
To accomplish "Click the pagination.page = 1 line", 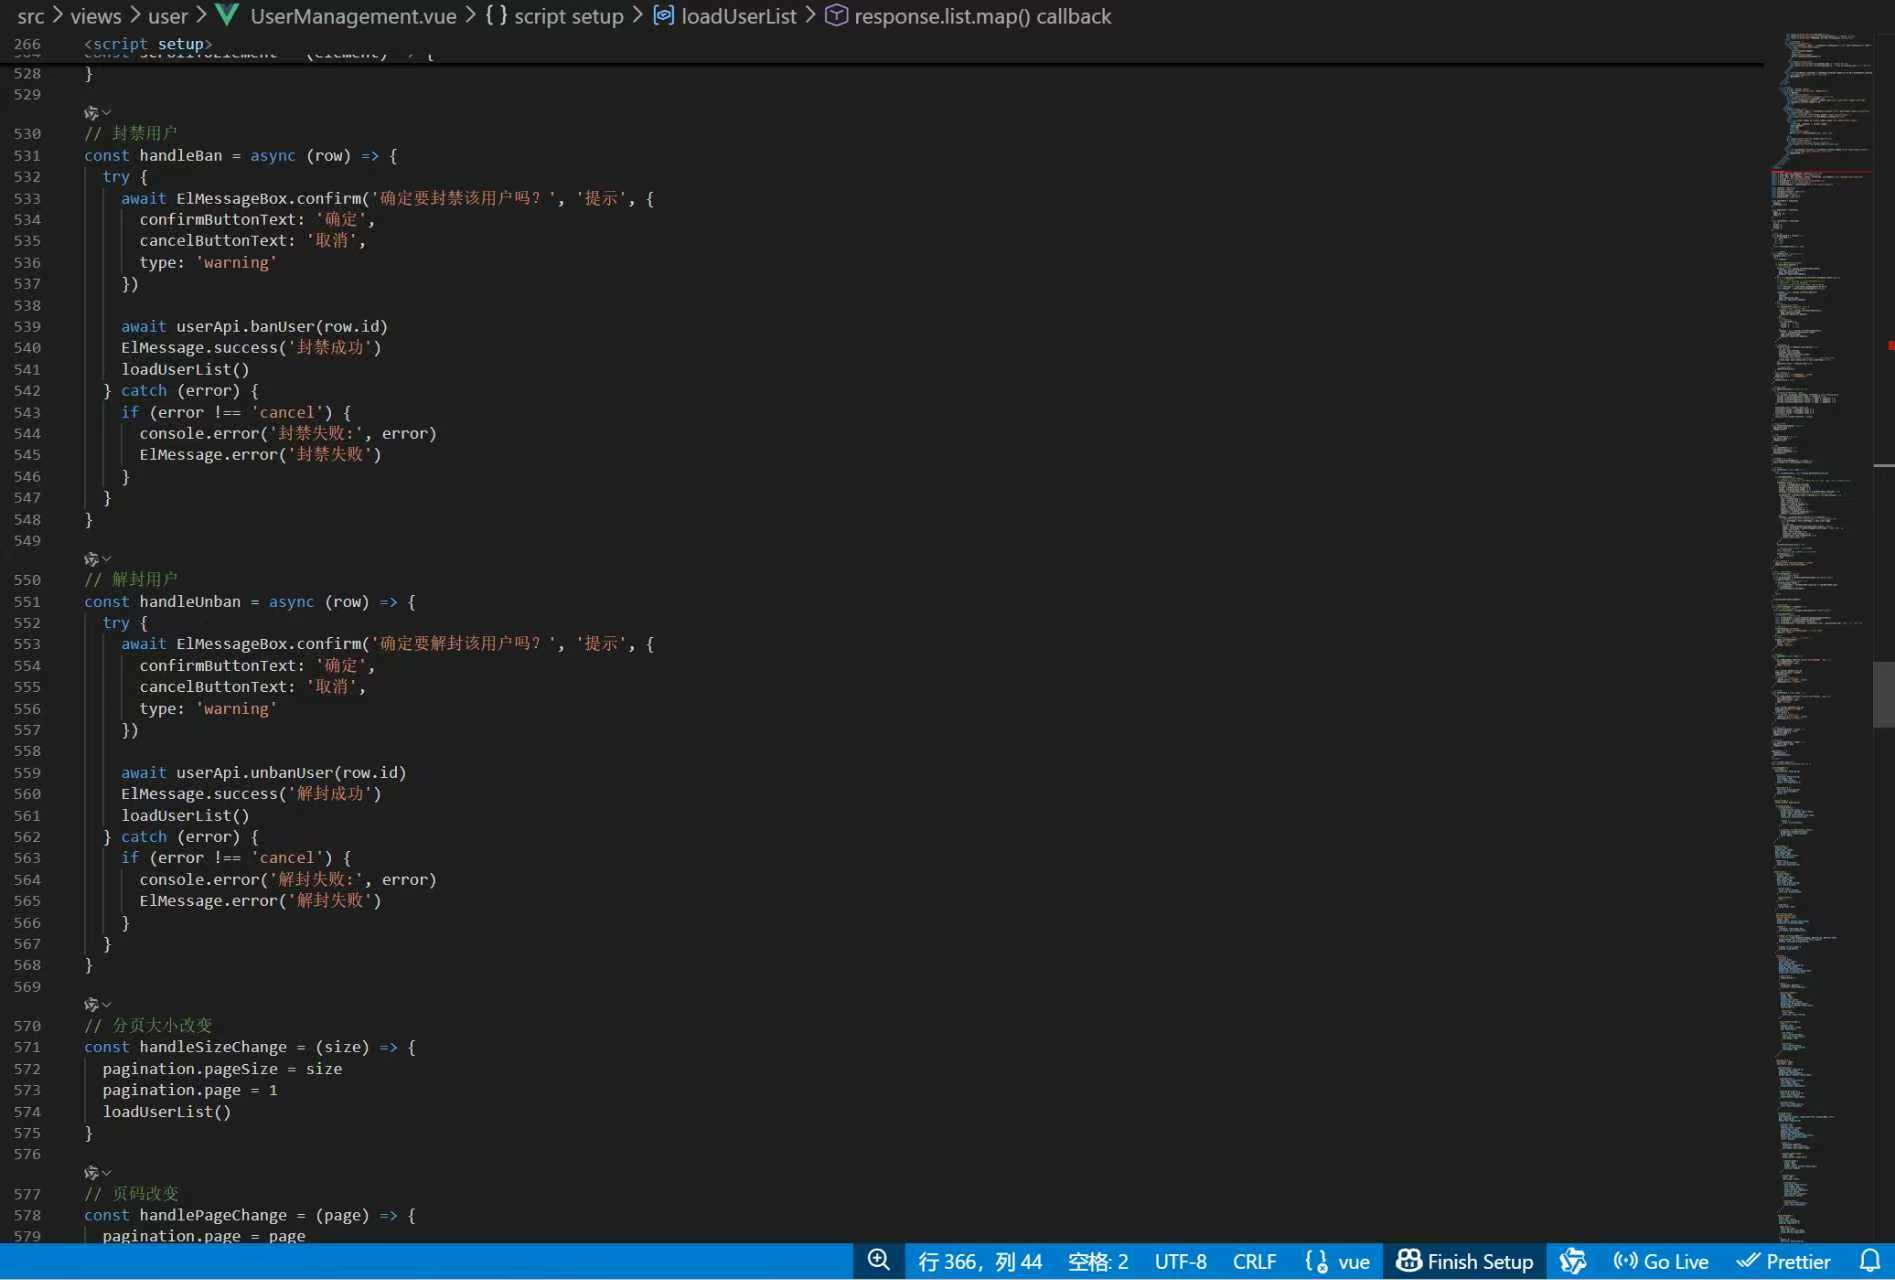I will pyautogui.click(x=190, y=1090).
